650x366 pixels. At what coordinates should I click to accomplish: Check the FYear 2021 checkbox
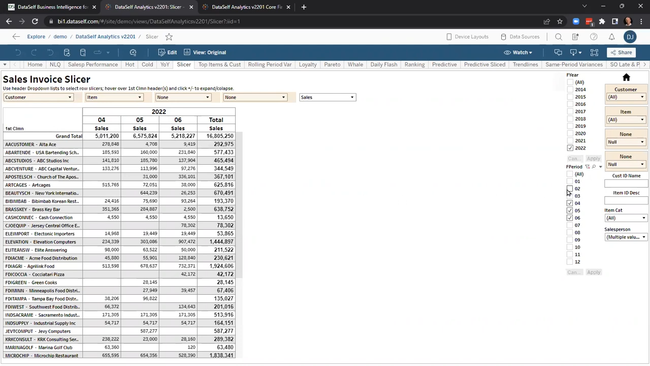[x=570, y=141]
